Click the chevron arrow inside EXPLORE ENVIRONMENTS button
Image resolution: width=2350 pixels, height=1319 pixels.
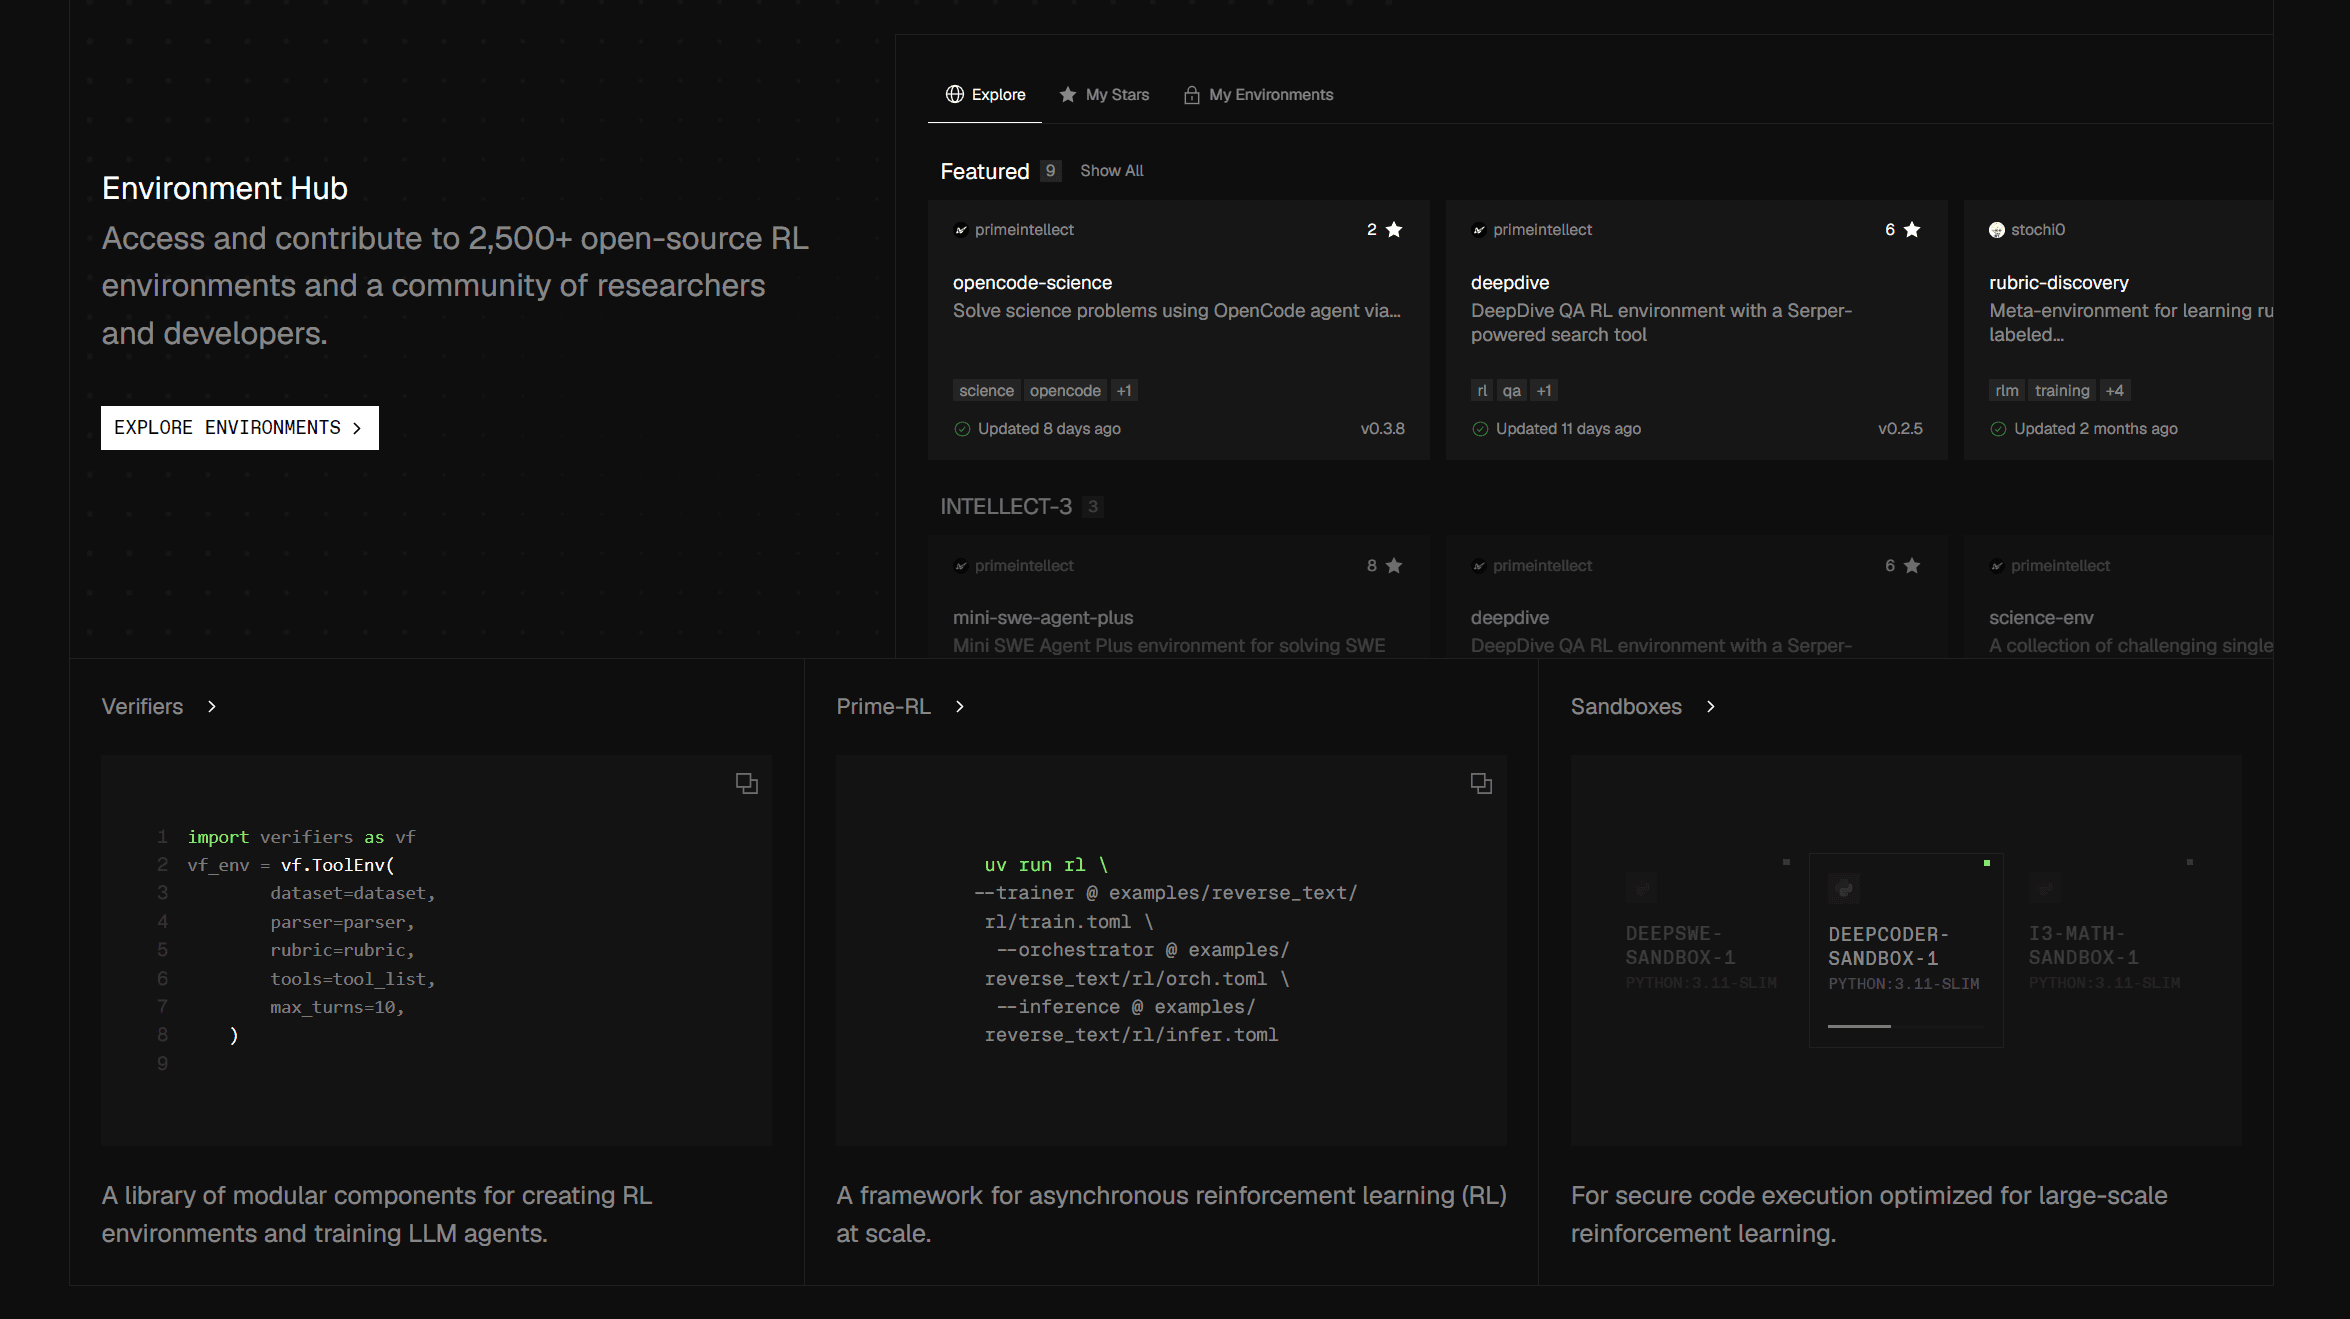(x=357, y=428)
